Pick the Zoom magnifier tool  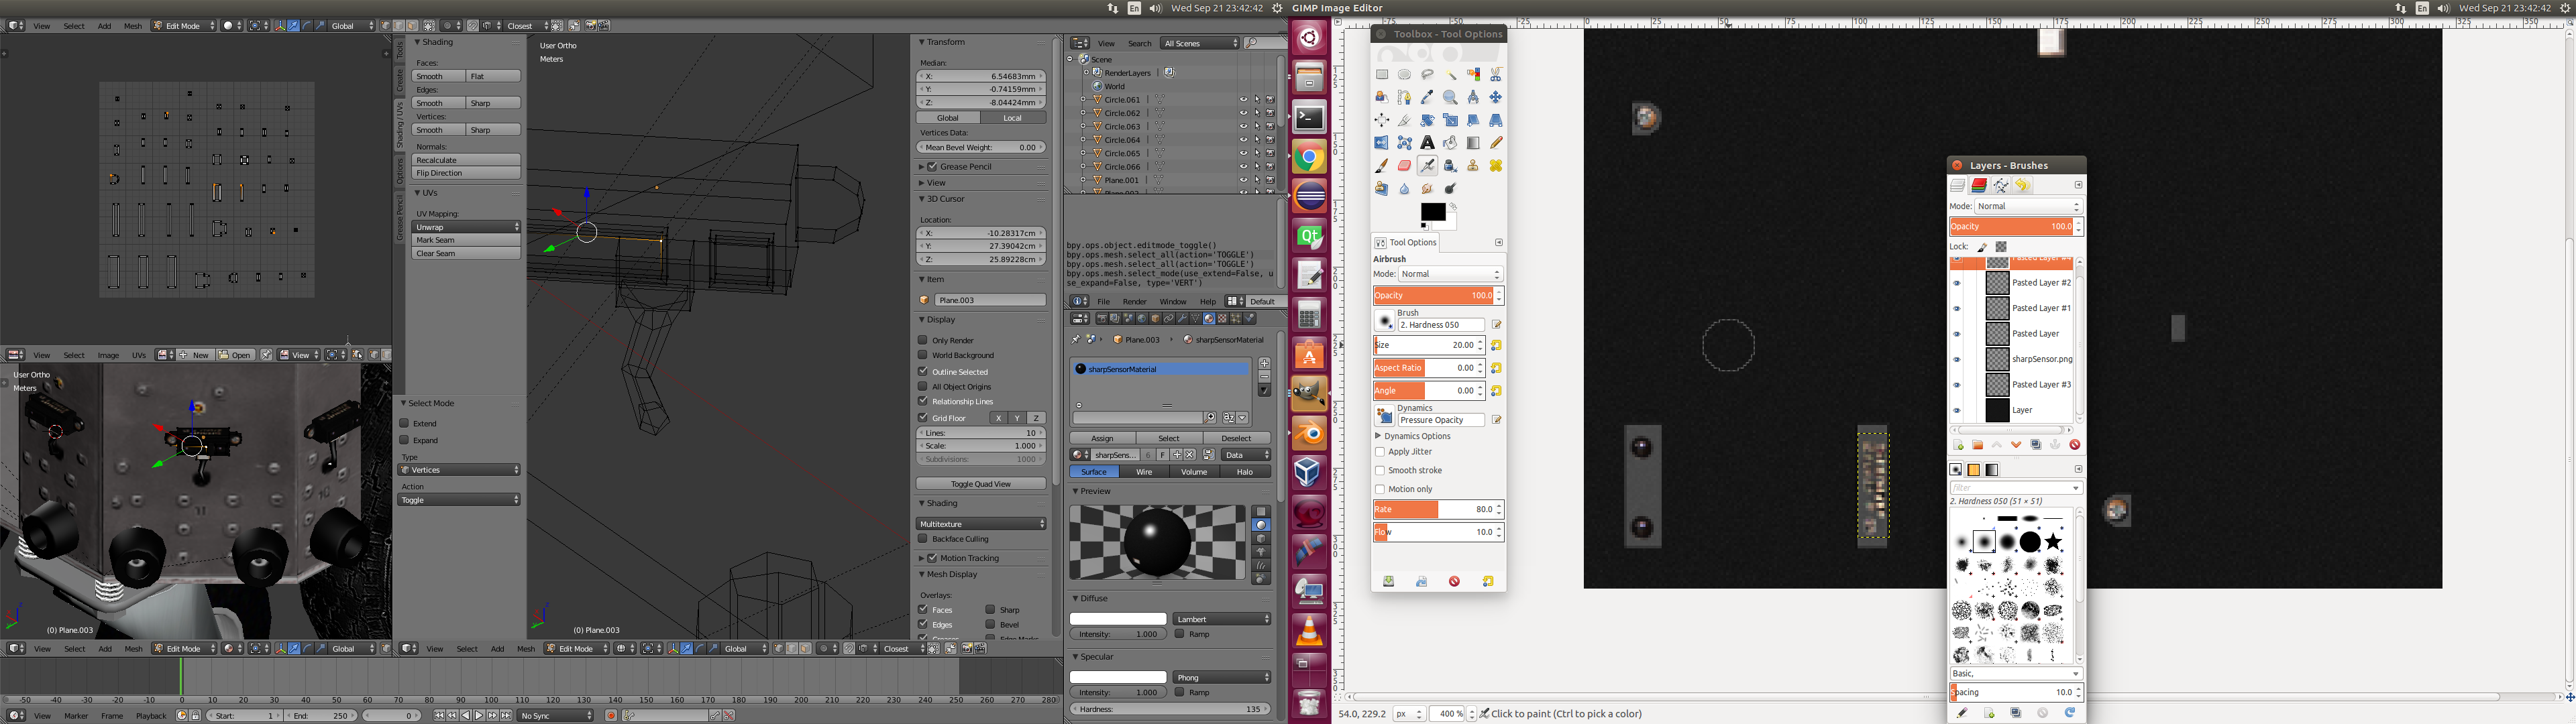1450,98
